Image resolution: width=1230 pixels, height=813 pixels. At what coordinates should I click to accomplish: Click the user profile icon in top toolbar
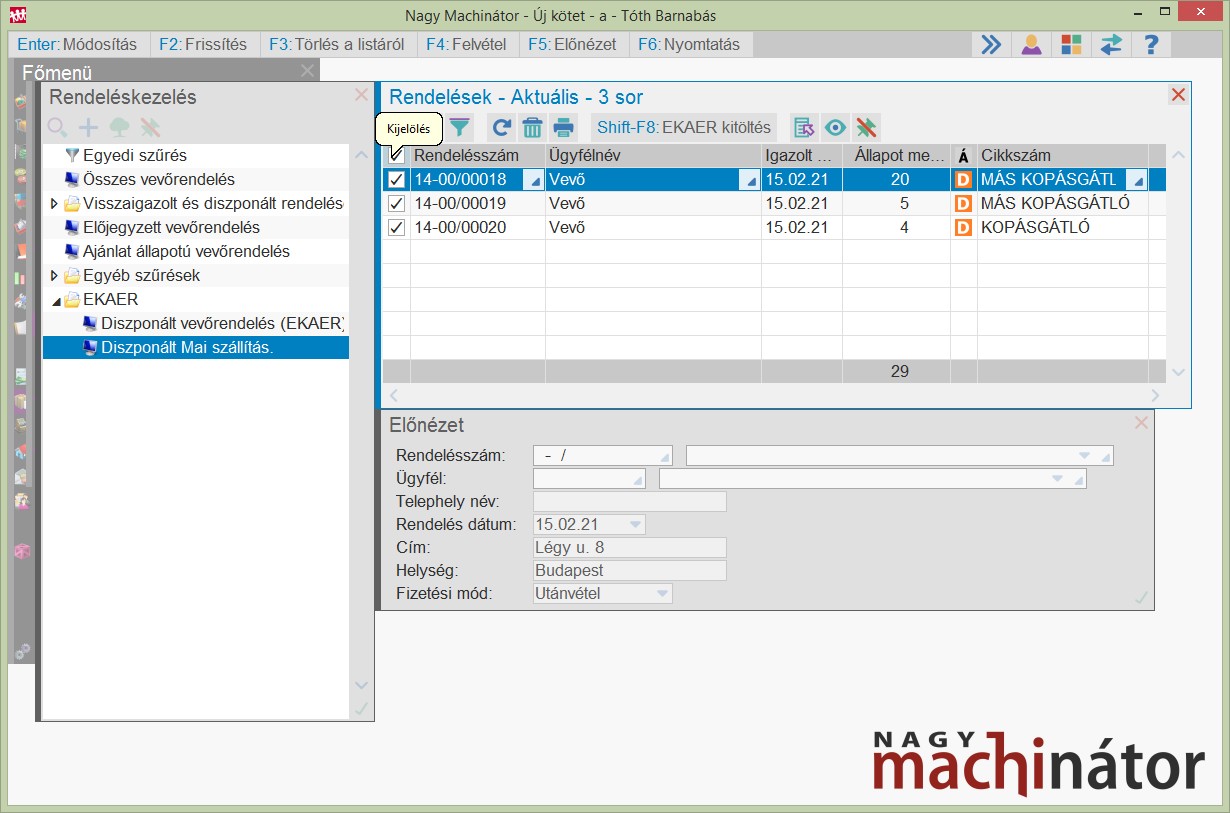click(1031, 45)
